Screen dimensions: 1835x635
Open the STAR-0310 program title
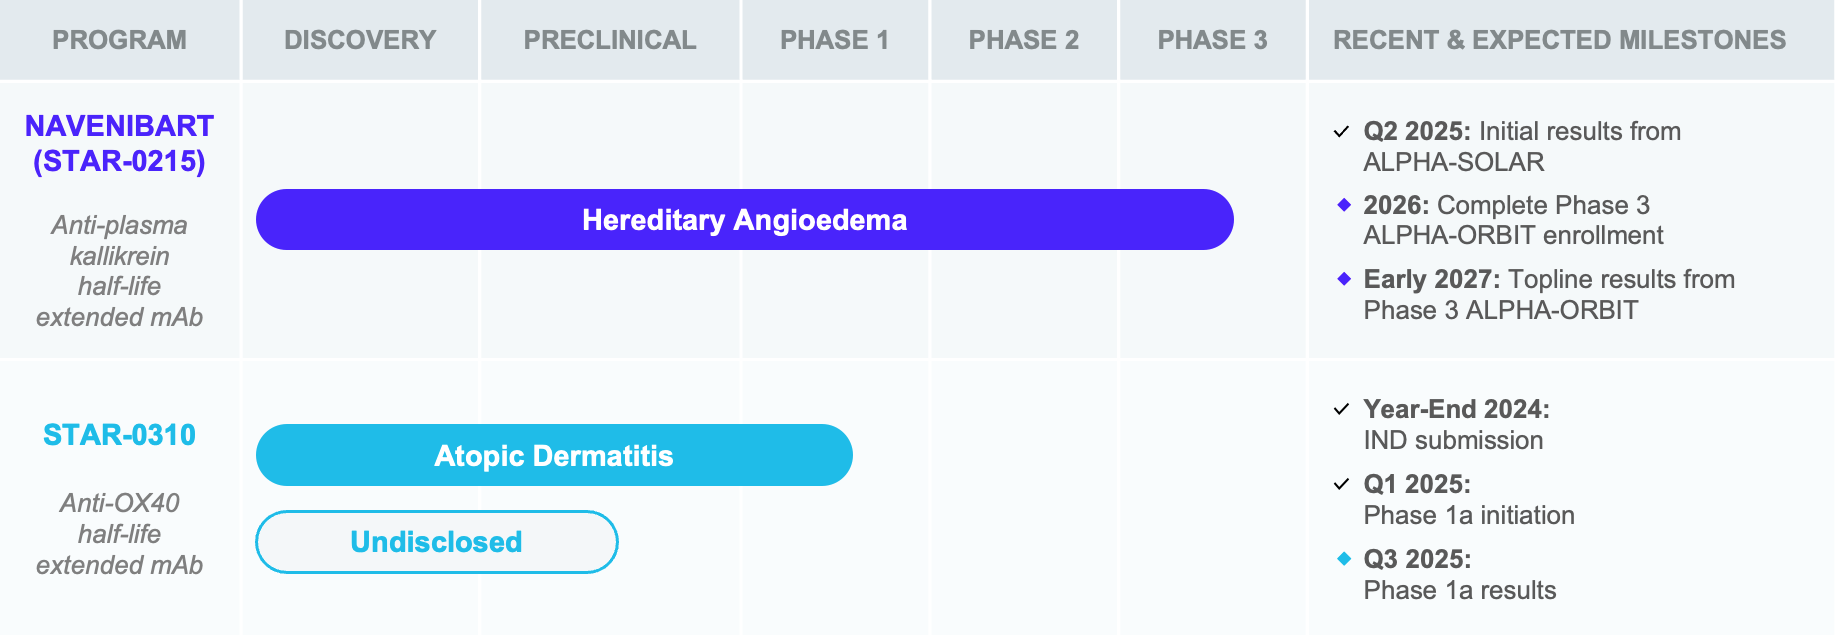pos(119,435)
